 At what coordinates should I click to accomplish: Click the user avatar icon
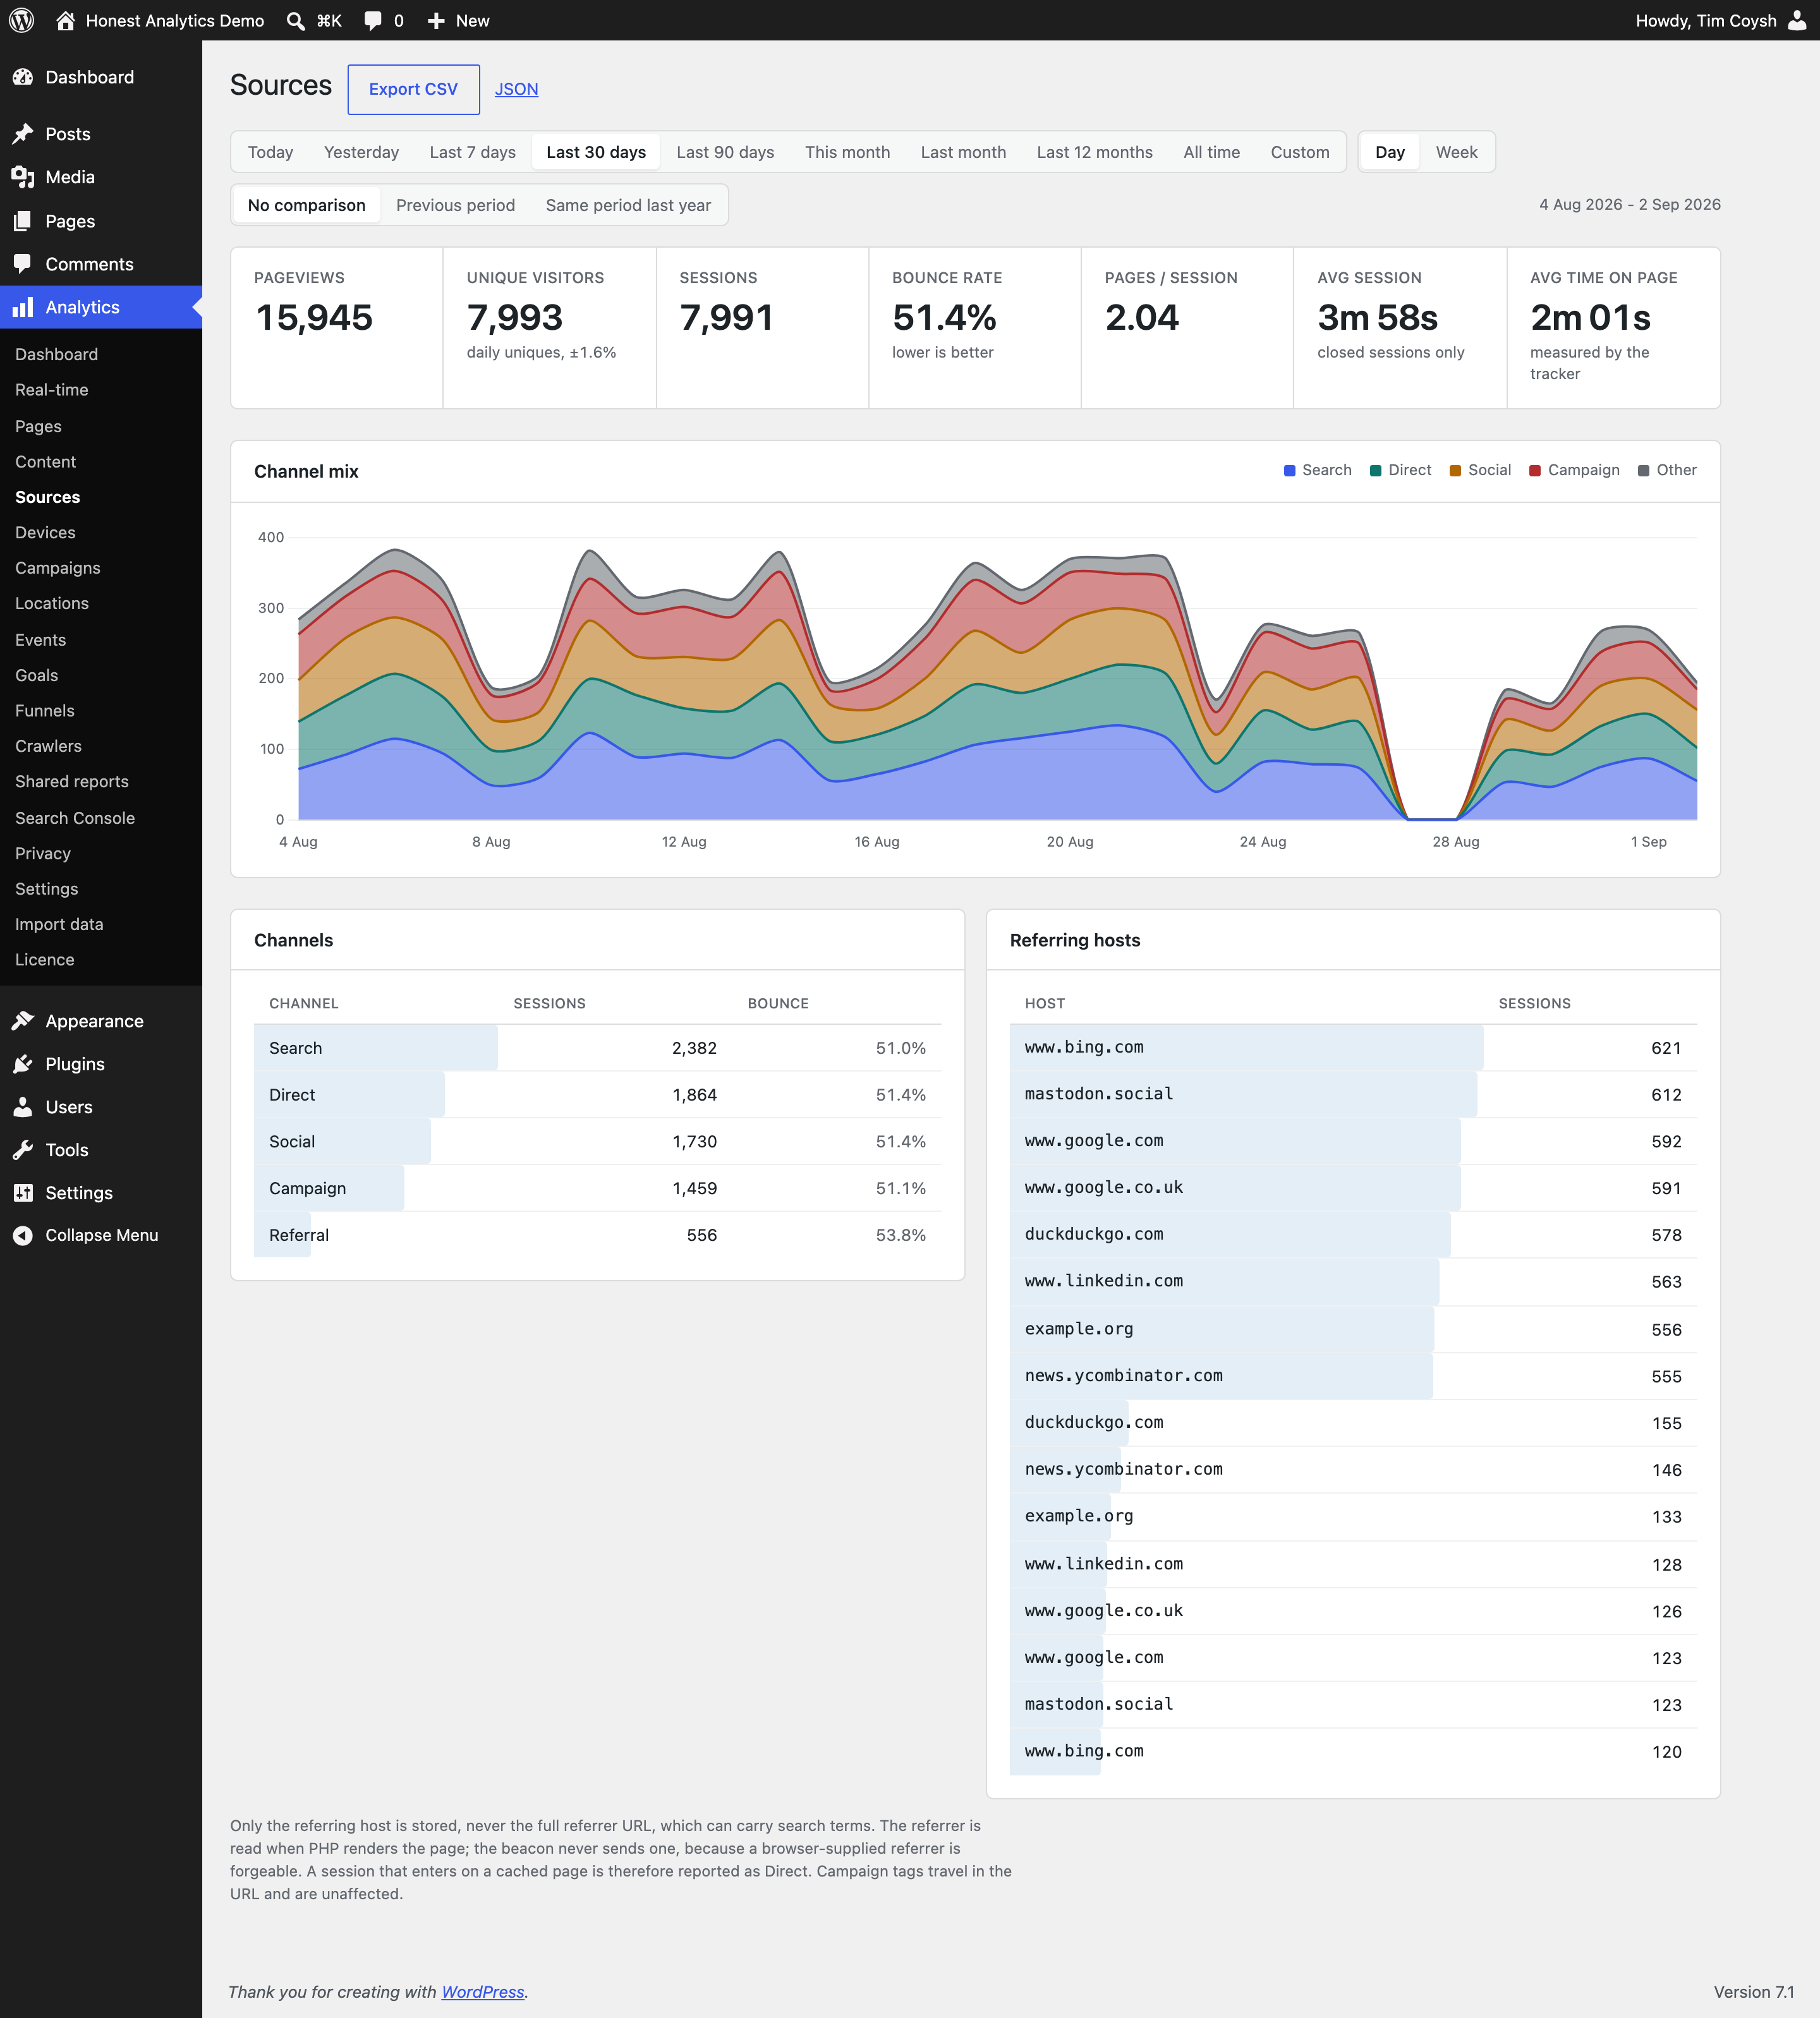pyautogui.click(x=1797, y=20)
